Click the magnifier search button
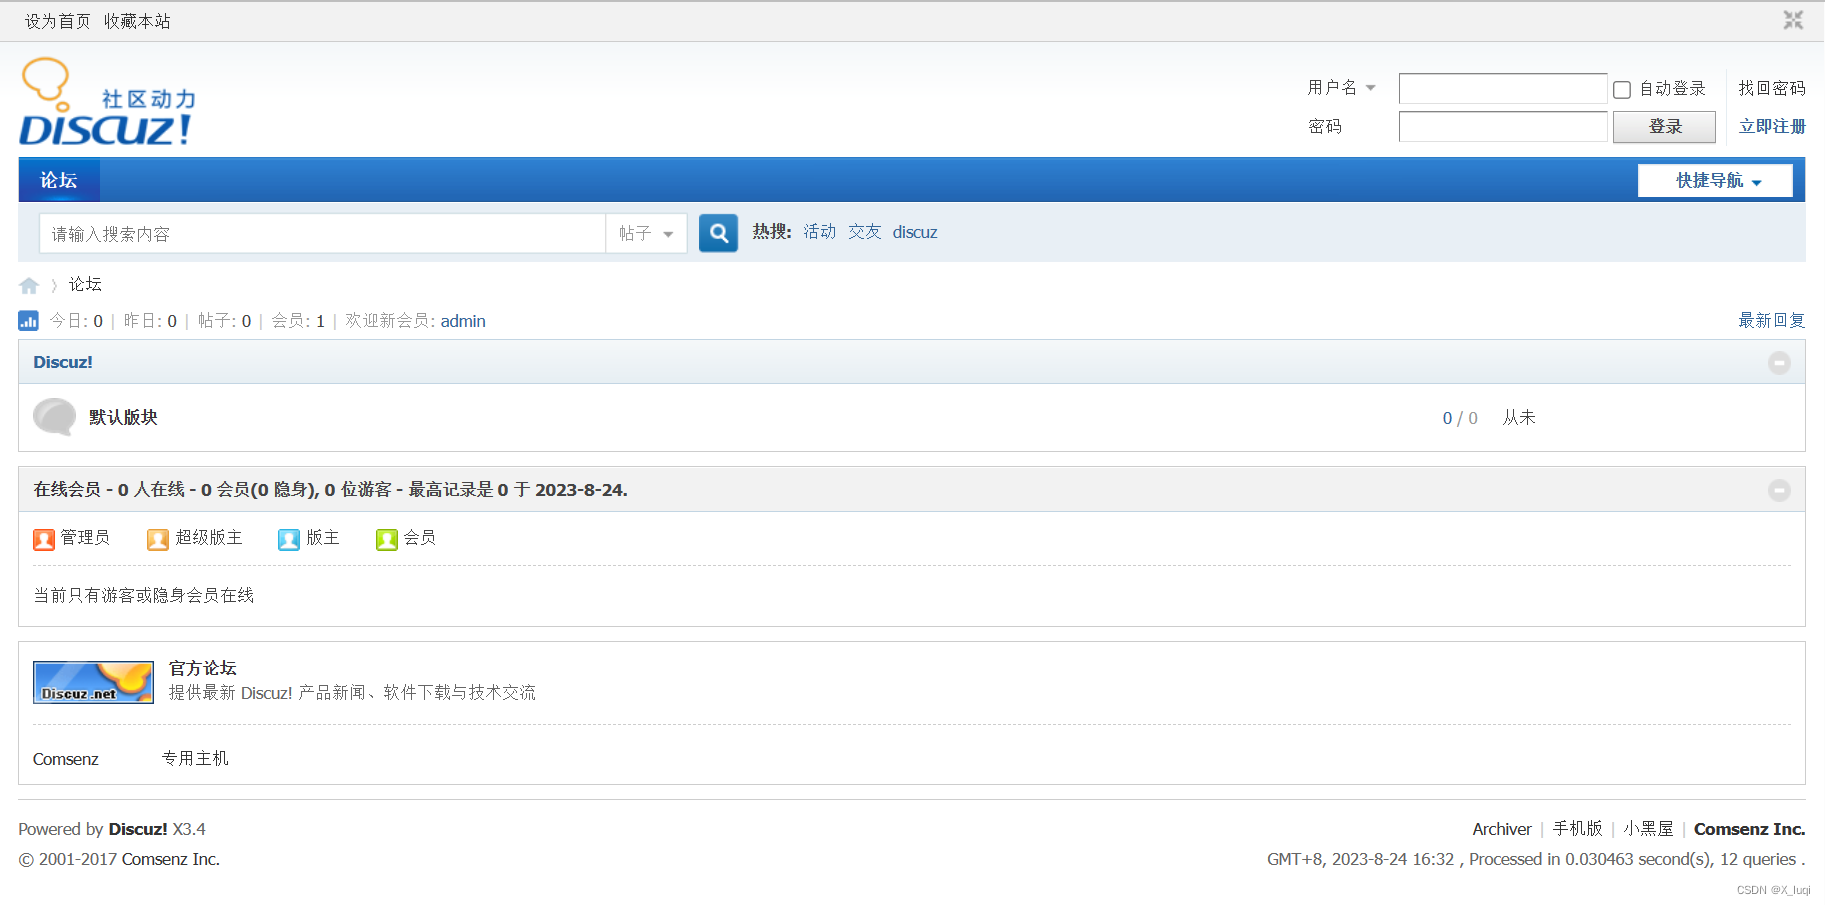 click(718, 233)
